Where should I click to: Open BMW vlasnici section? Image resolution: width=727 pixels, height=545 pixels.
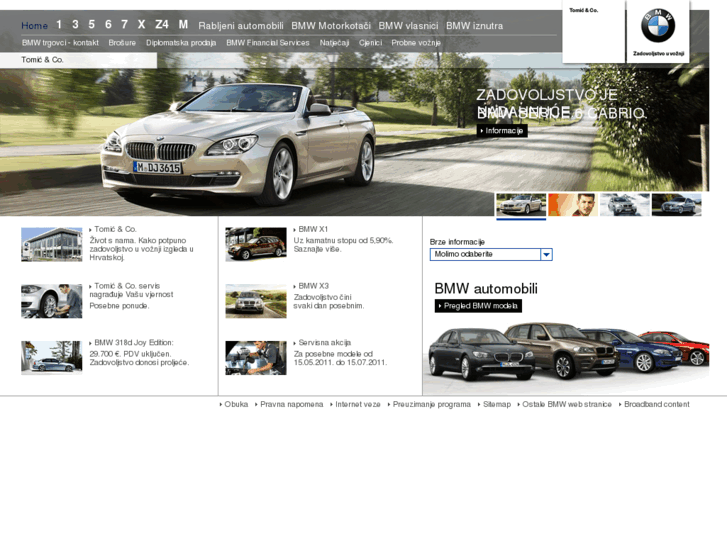click(x=408, y=26)
